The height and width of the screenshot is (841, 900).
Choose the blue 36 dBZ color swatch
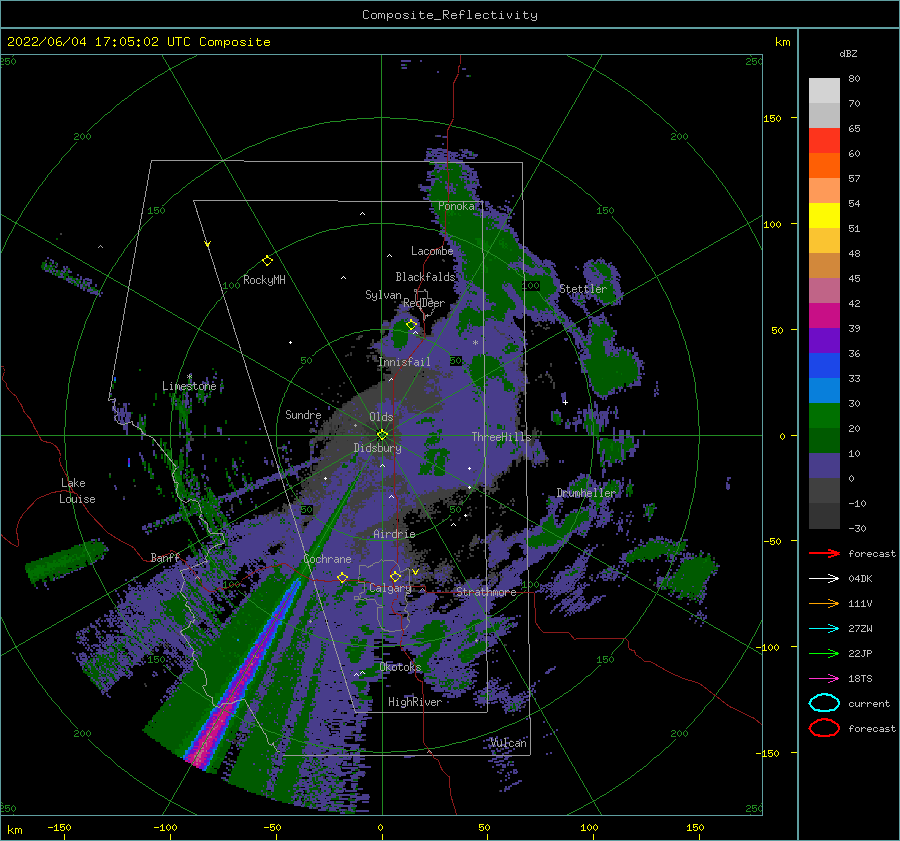824,366
